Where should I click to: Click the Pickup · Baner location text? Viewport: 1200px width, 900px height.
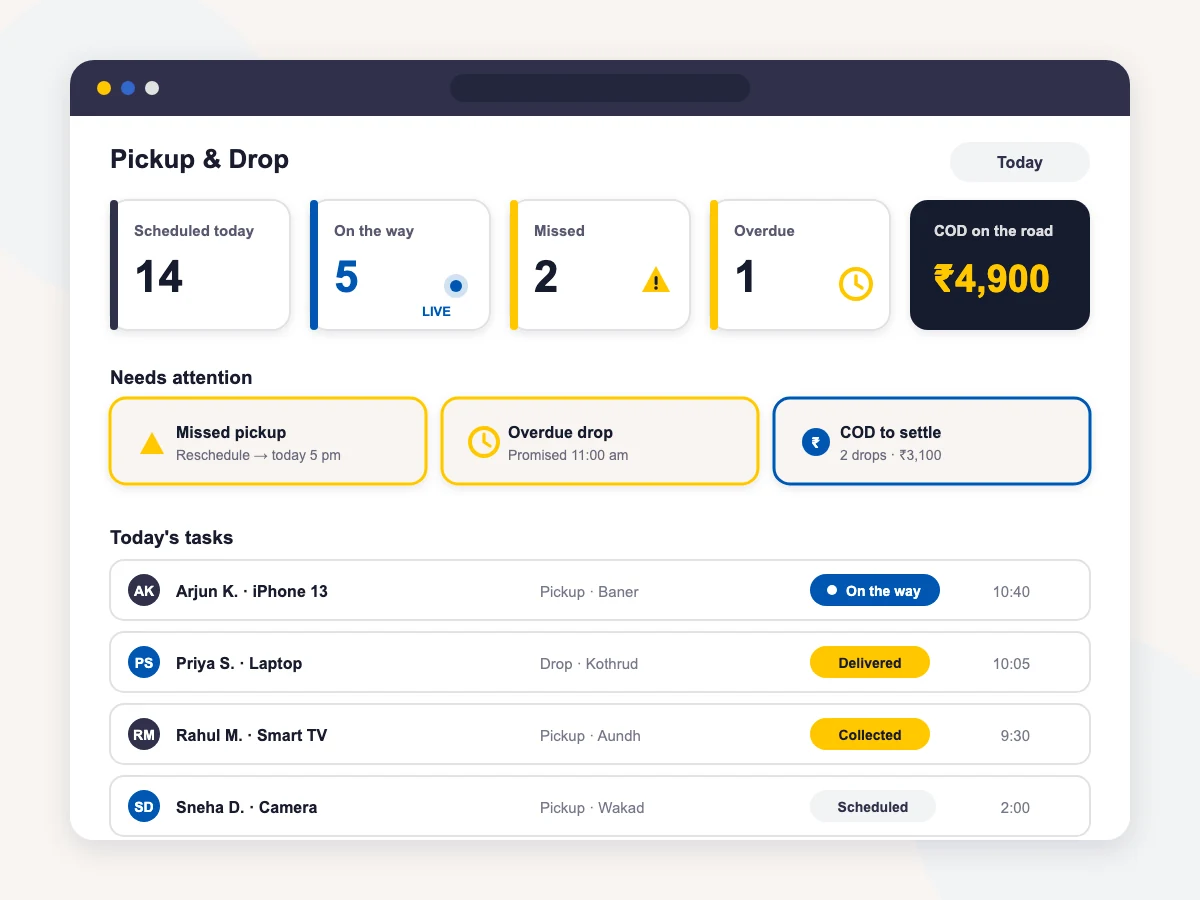tap(589, 592)
